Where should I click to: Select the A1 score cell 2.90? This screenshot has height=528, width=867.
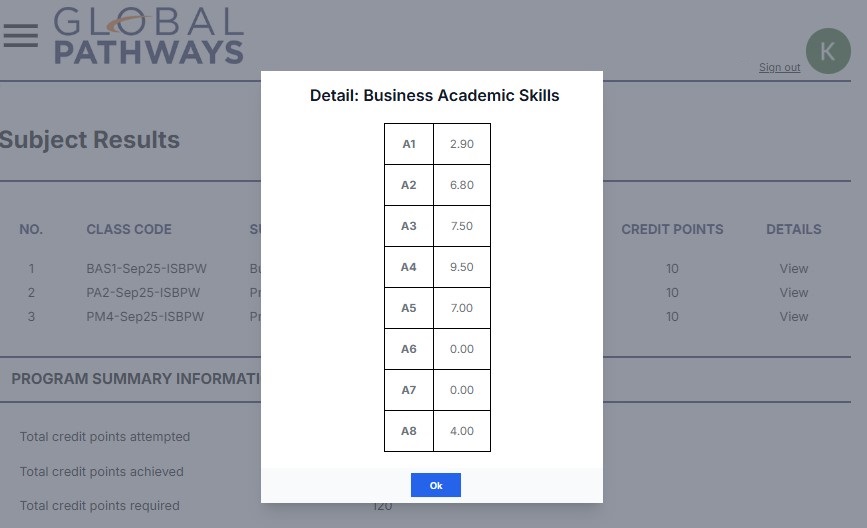pos(461,144)
